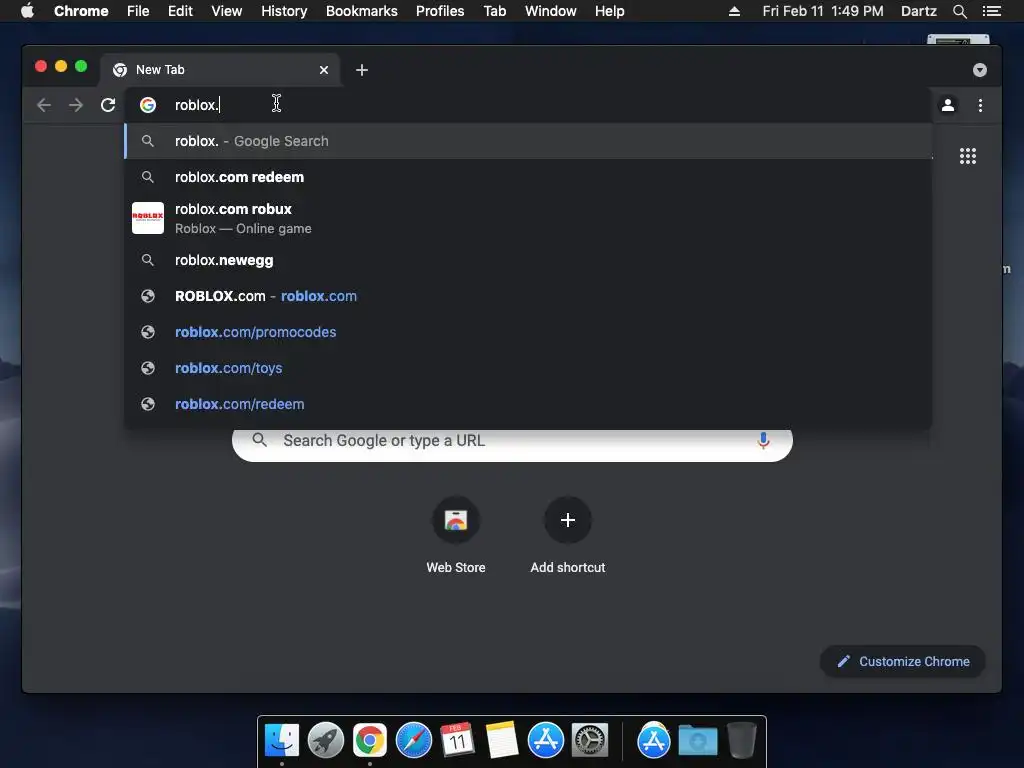Open Spotlight search in the menu bar
The height and width of the screenshot is (768, 1024).
tap(959, 11)
